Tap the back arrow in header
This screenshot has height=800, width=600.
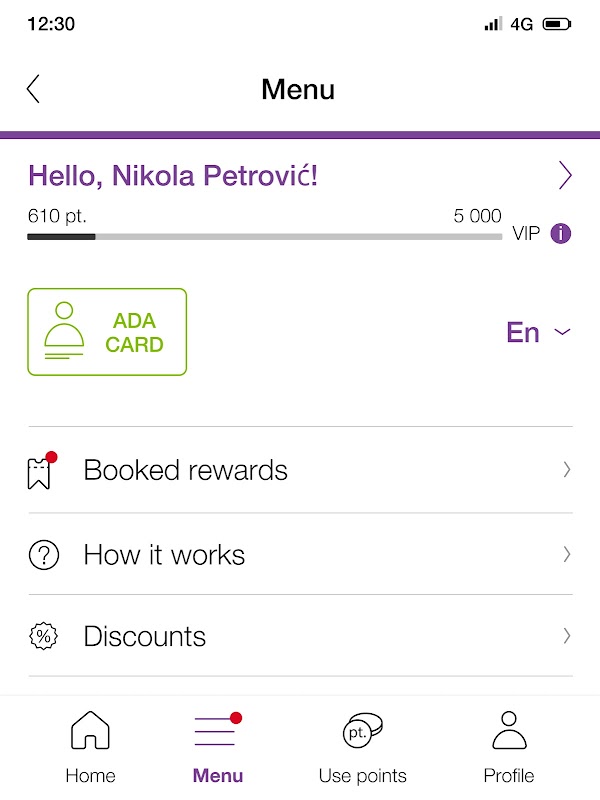coord(33,89)
